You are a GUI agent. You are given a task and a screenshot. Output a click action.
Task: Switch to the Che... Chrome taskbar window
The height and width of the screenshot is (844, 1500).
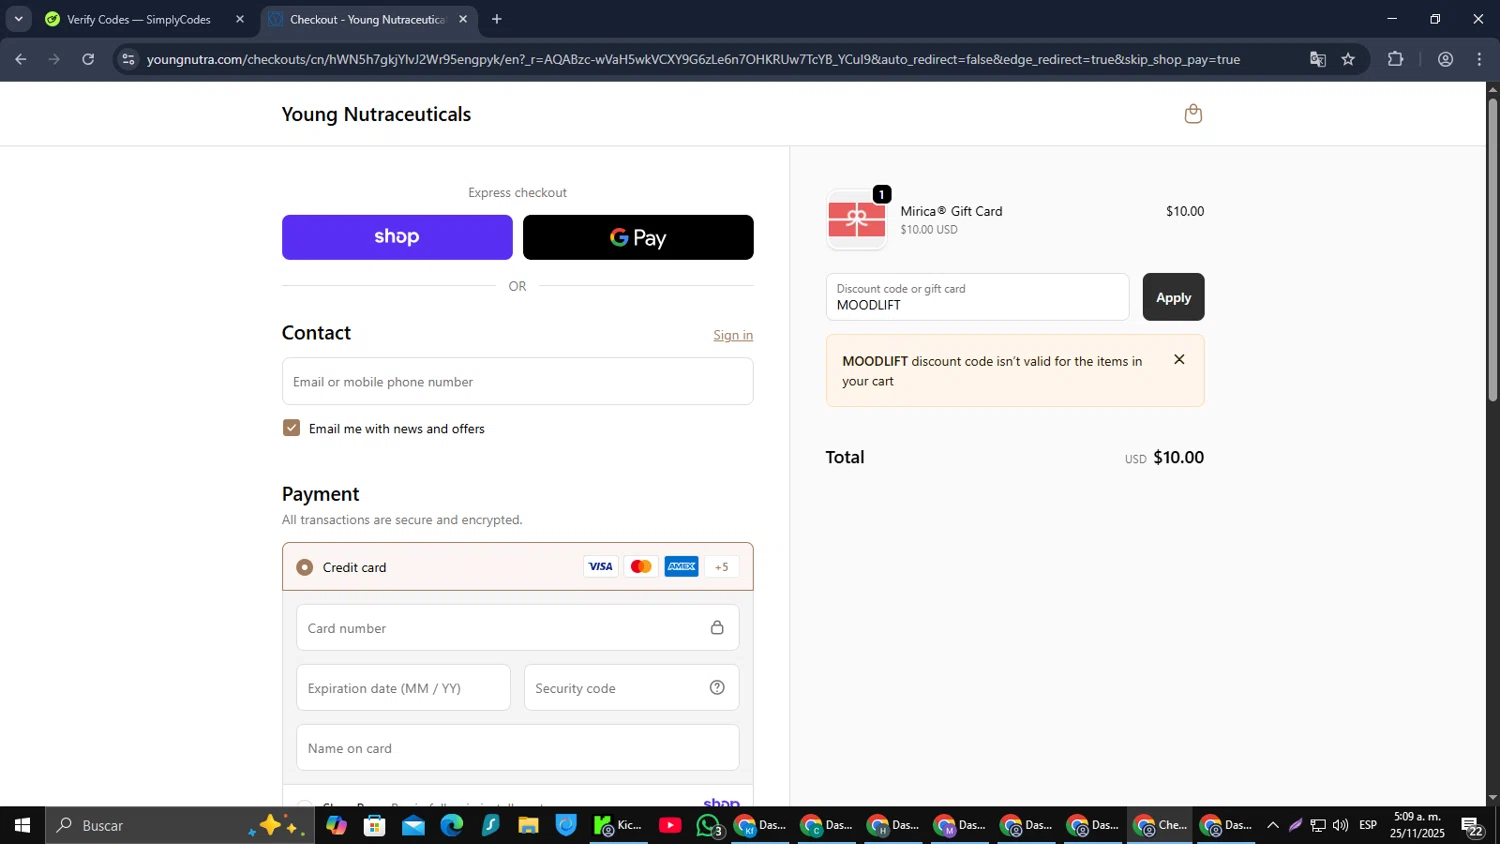(1160, 825)
